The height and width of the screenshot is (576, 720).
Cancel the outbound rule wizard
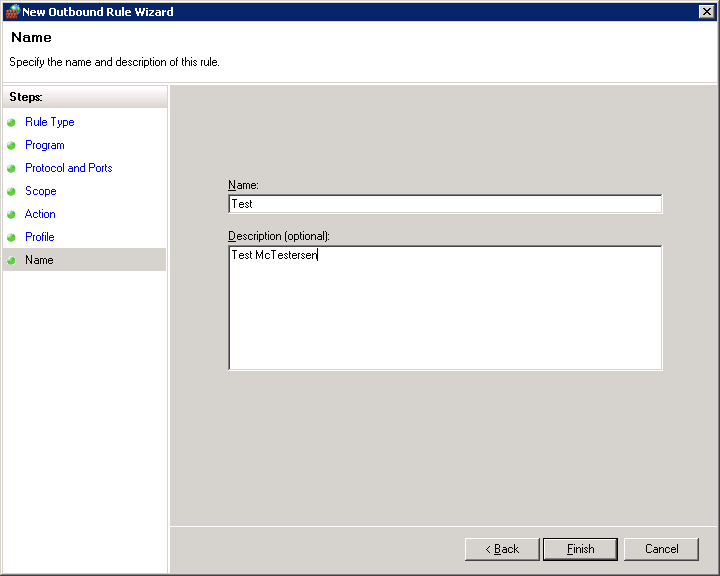661,549
